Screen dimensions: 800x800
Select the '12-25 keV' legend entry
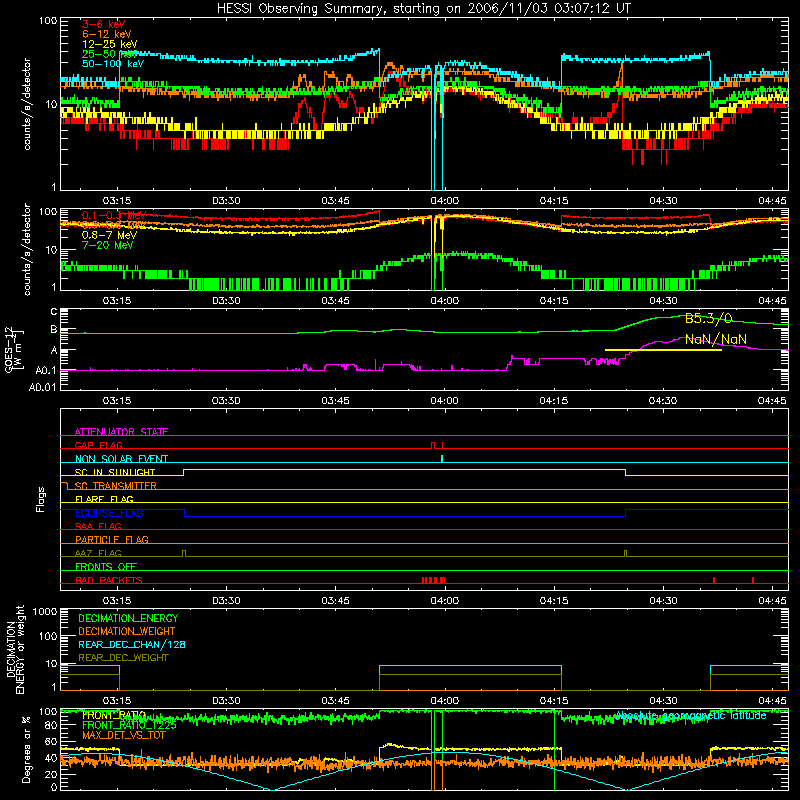tap(110, 44)
